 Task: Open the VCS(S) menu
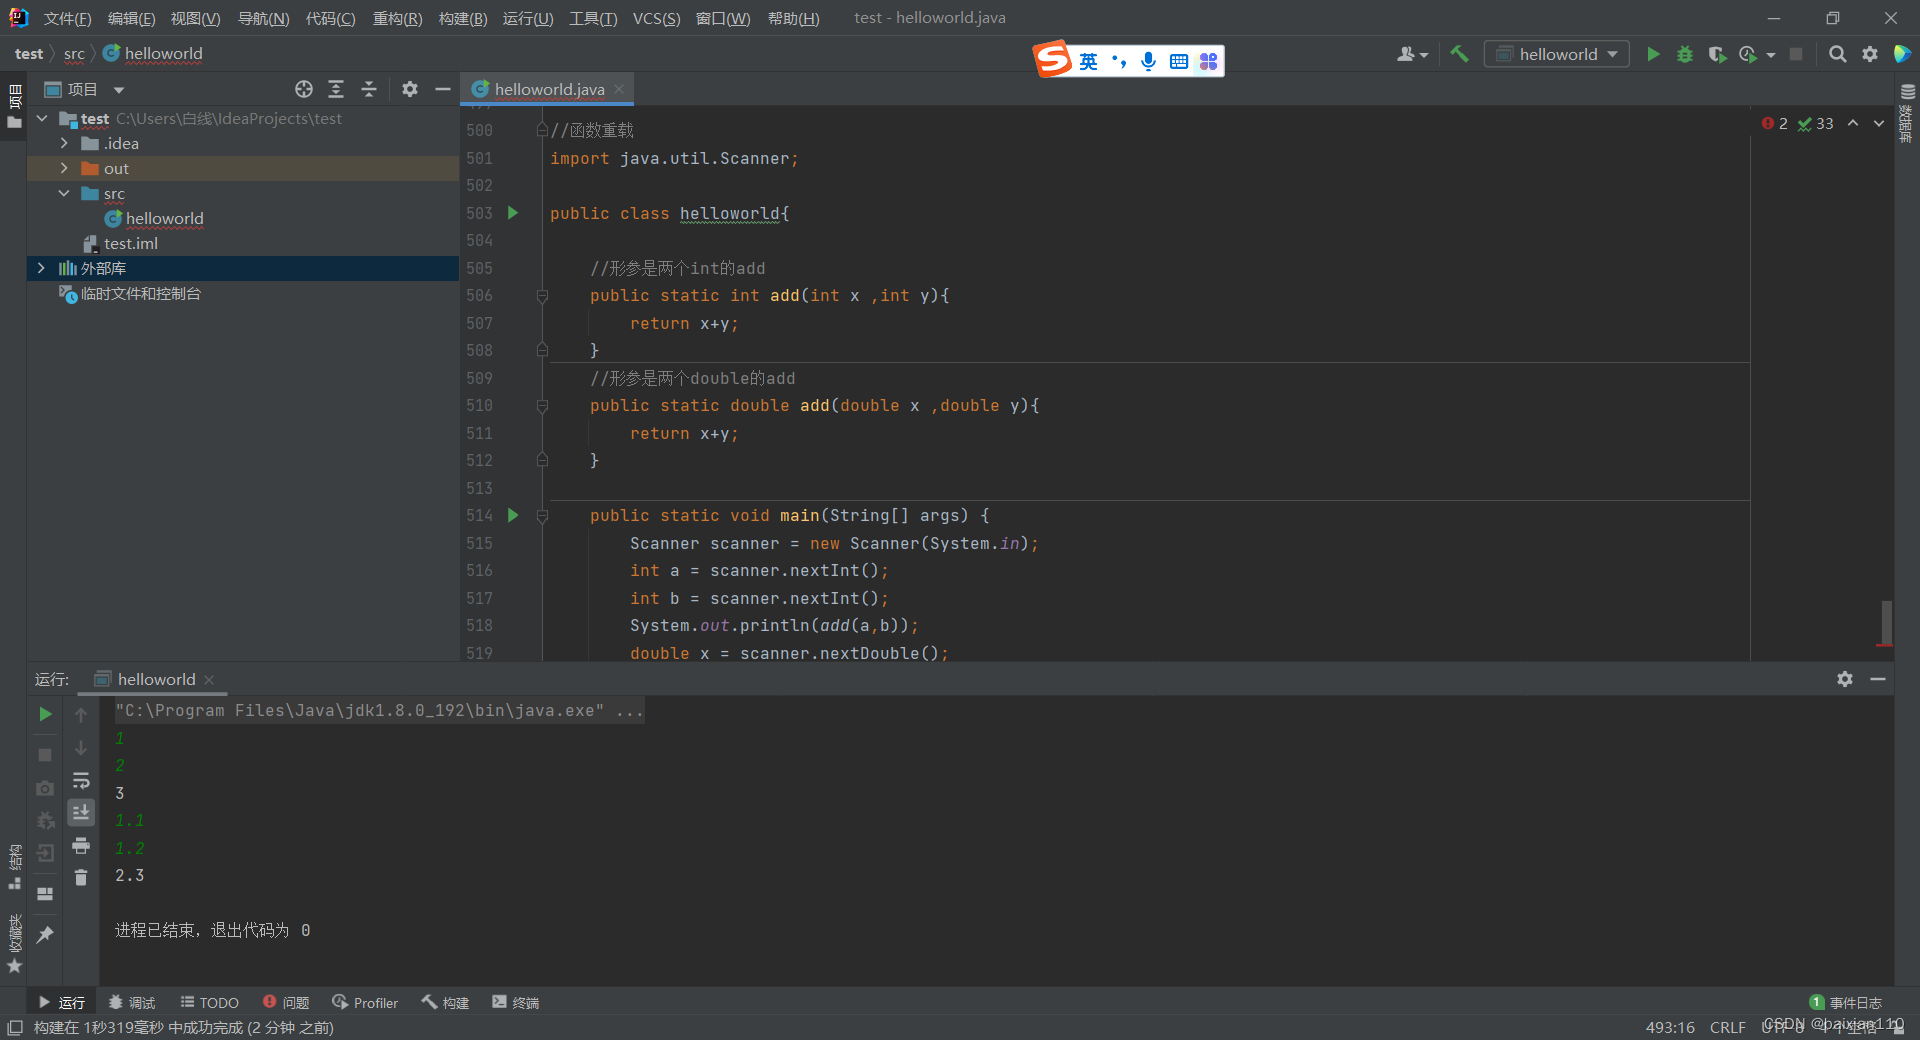click(x=656, y=19)
